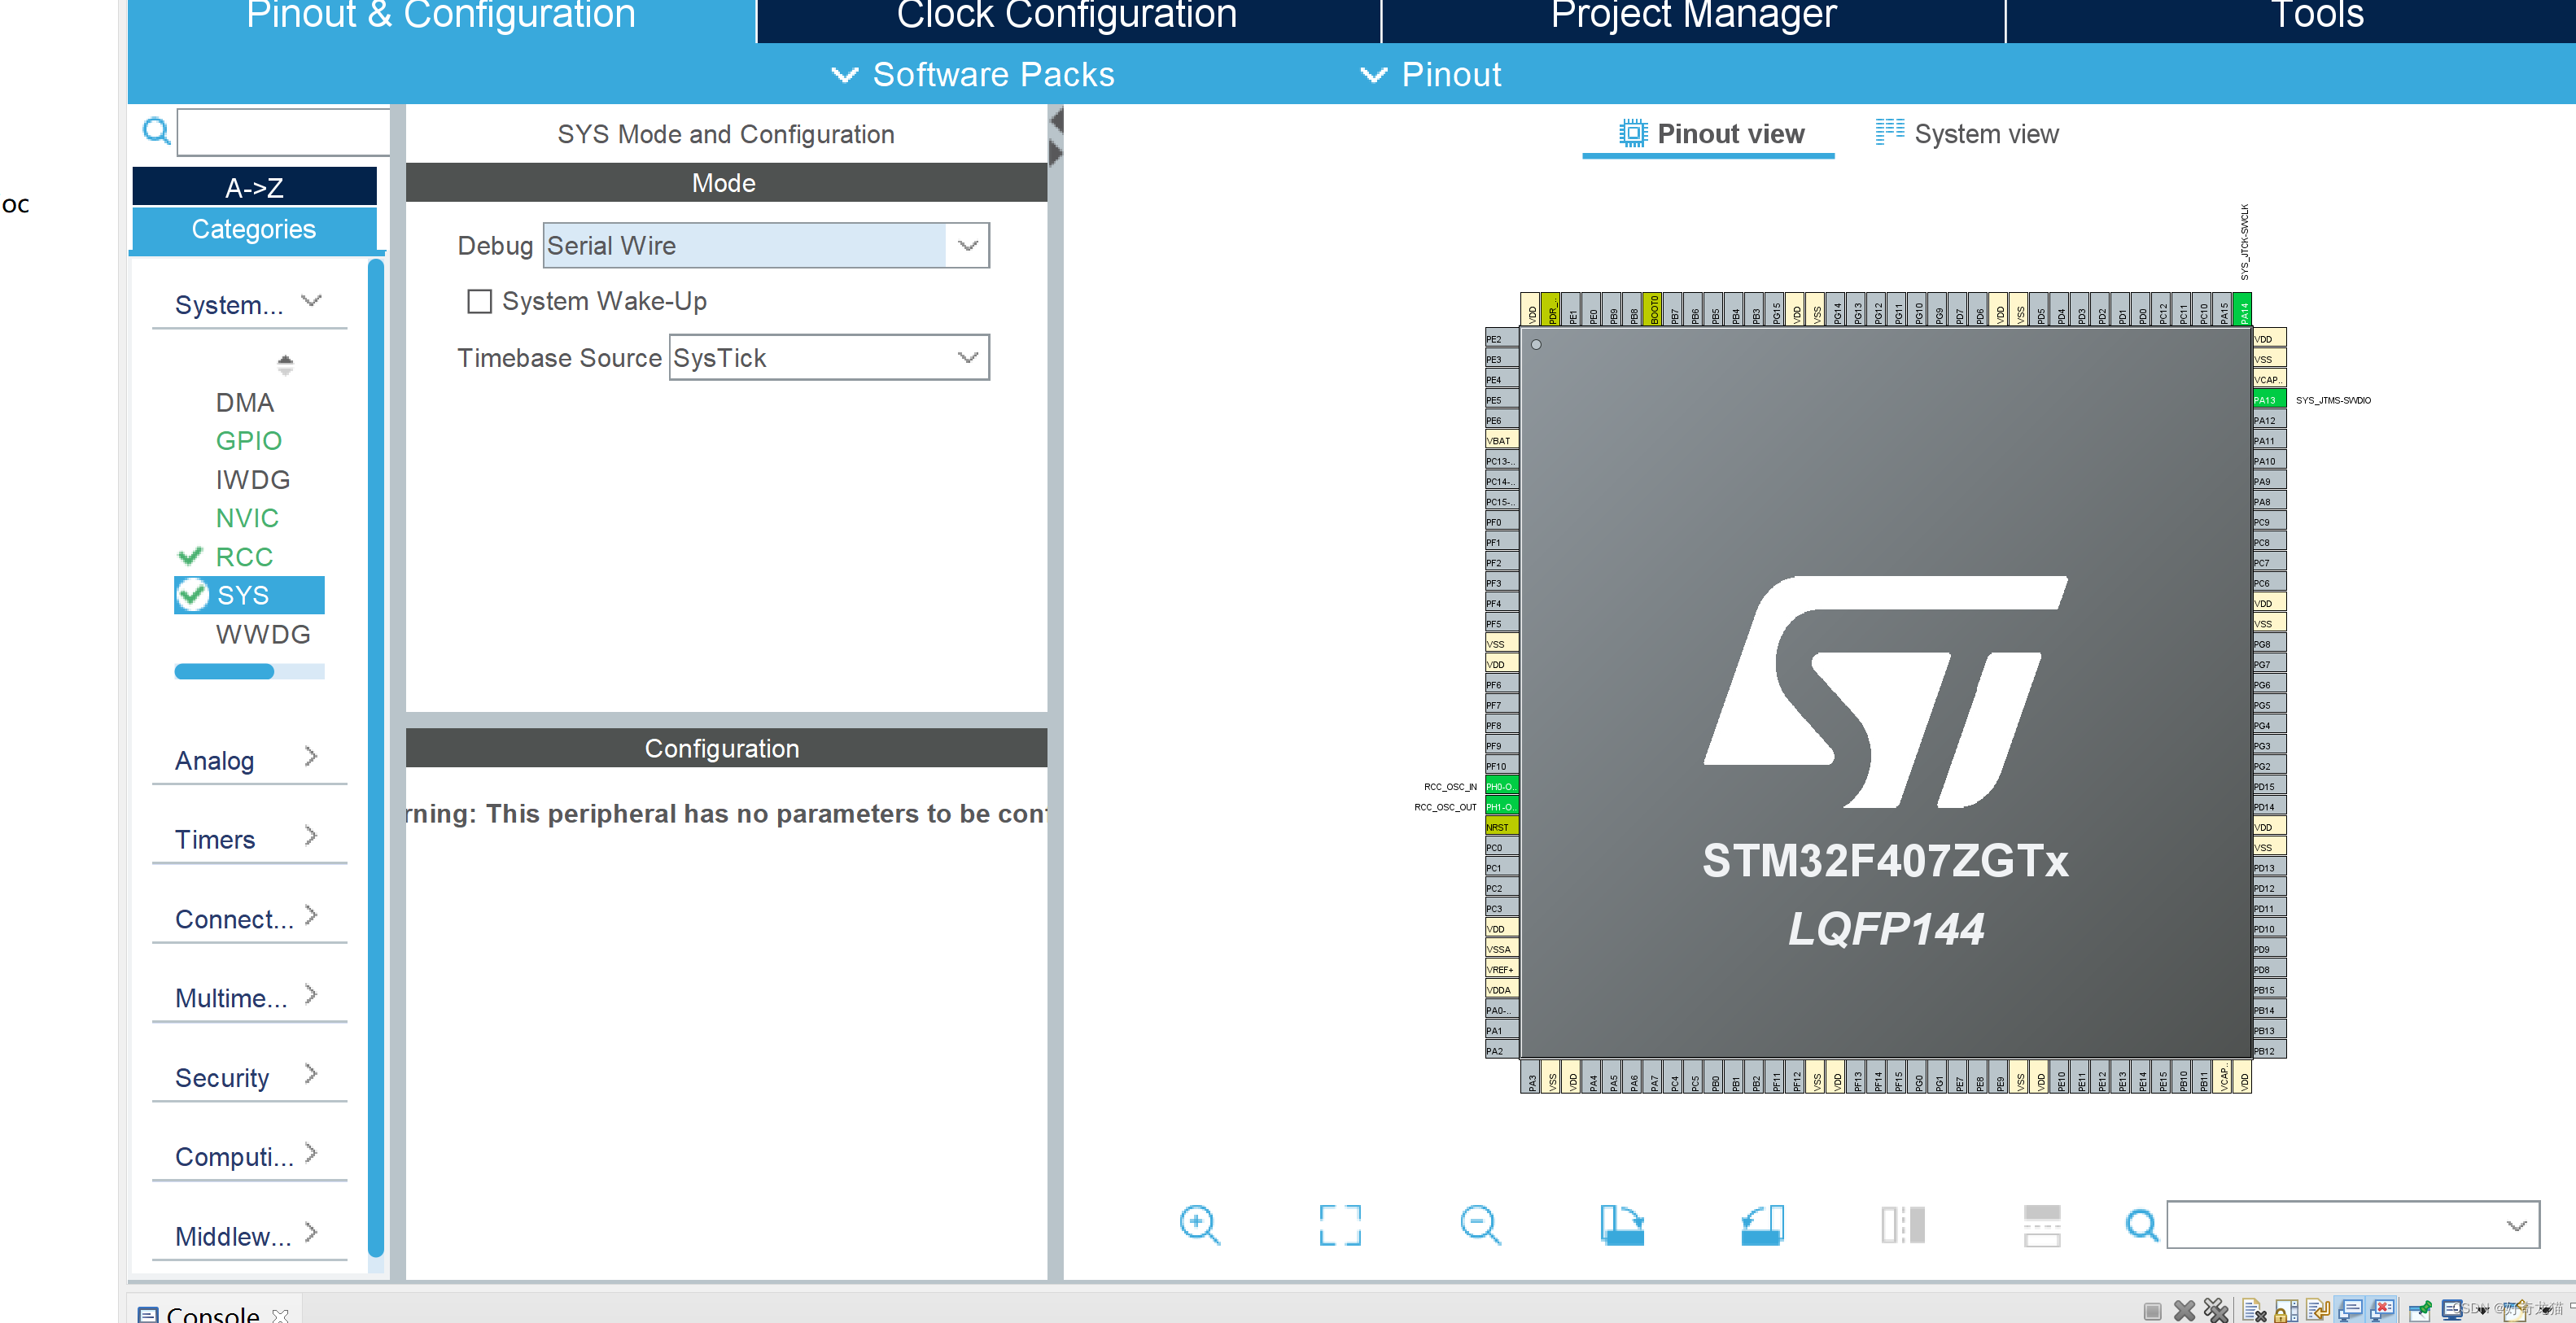Select the System view tab

[x=1967, y=133]
